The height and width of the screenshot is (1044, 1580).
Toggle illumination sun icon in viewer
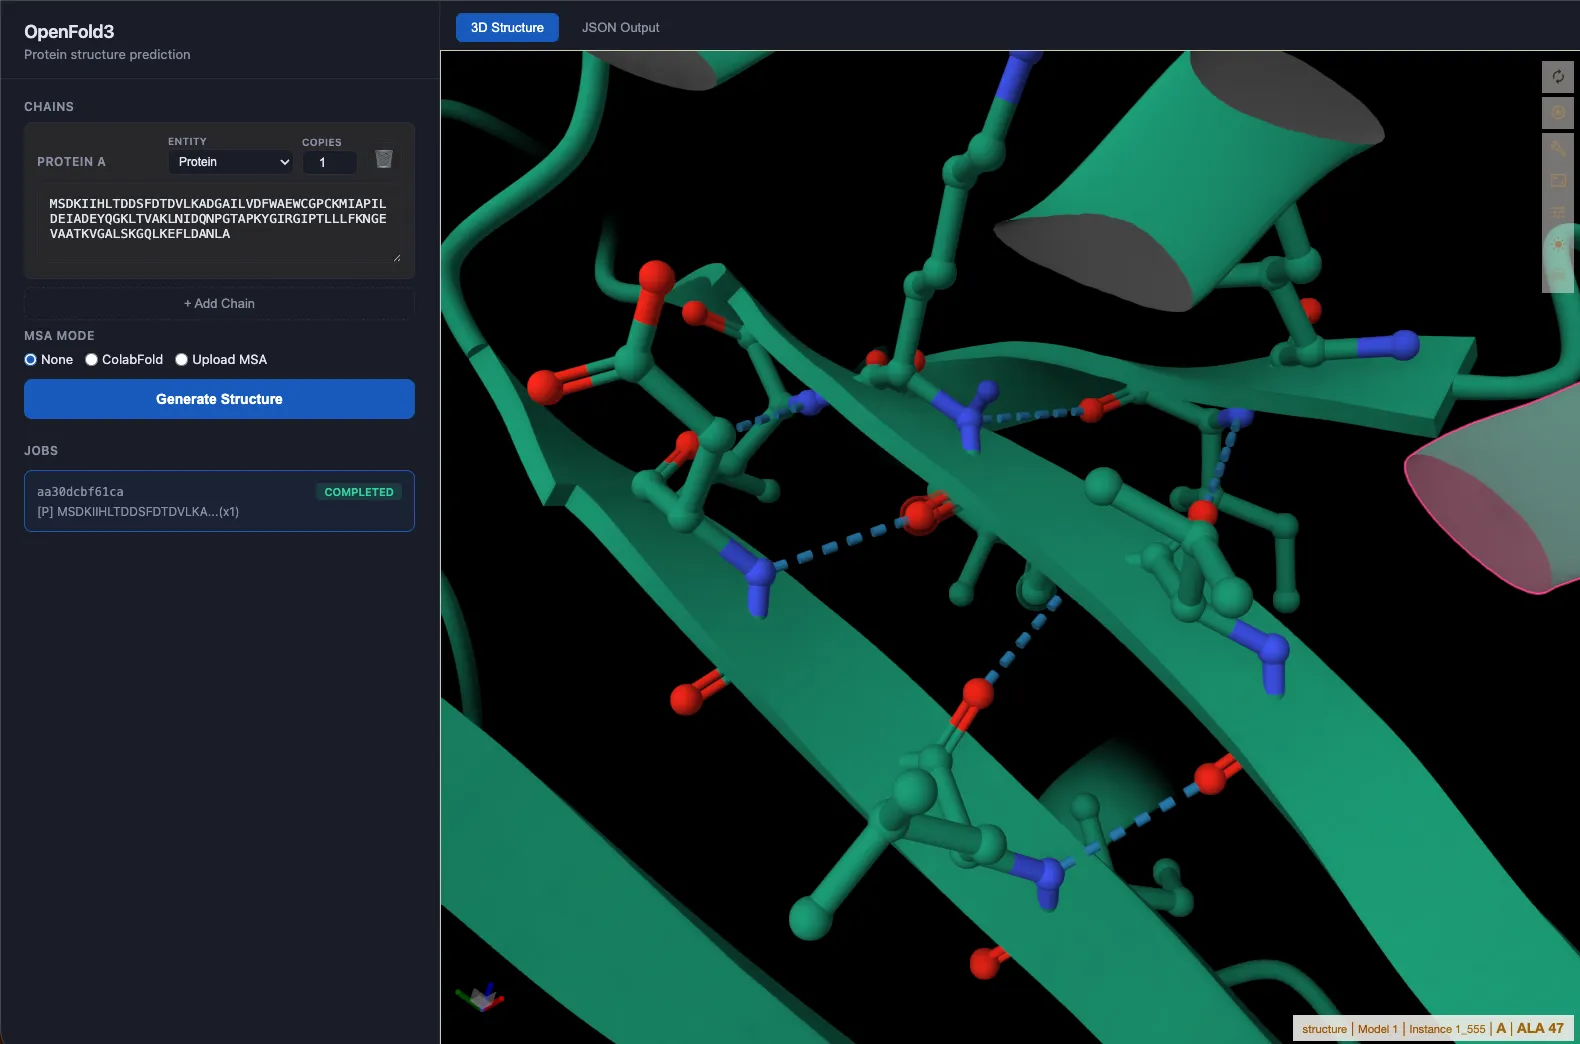pyautogui.click(x=1558, y=244)
